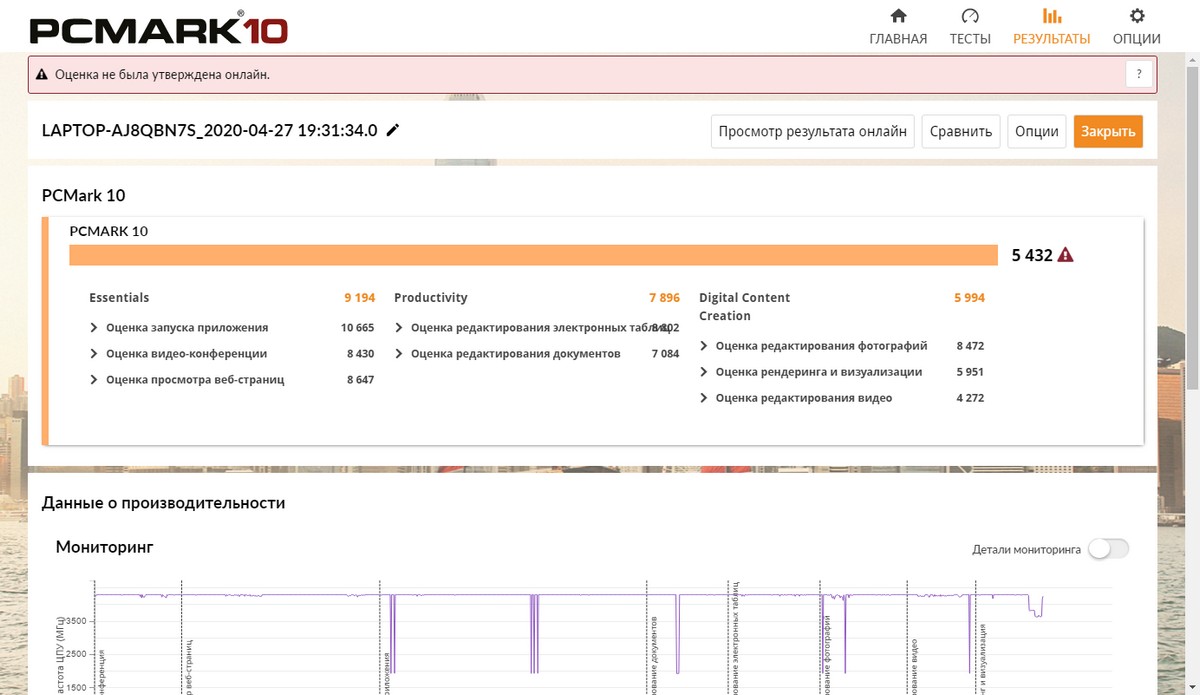Screen dimensions: 1200x695
Task: Click the gauge icon above ТЕСТЫ
Action: click(x=970, y=16)
